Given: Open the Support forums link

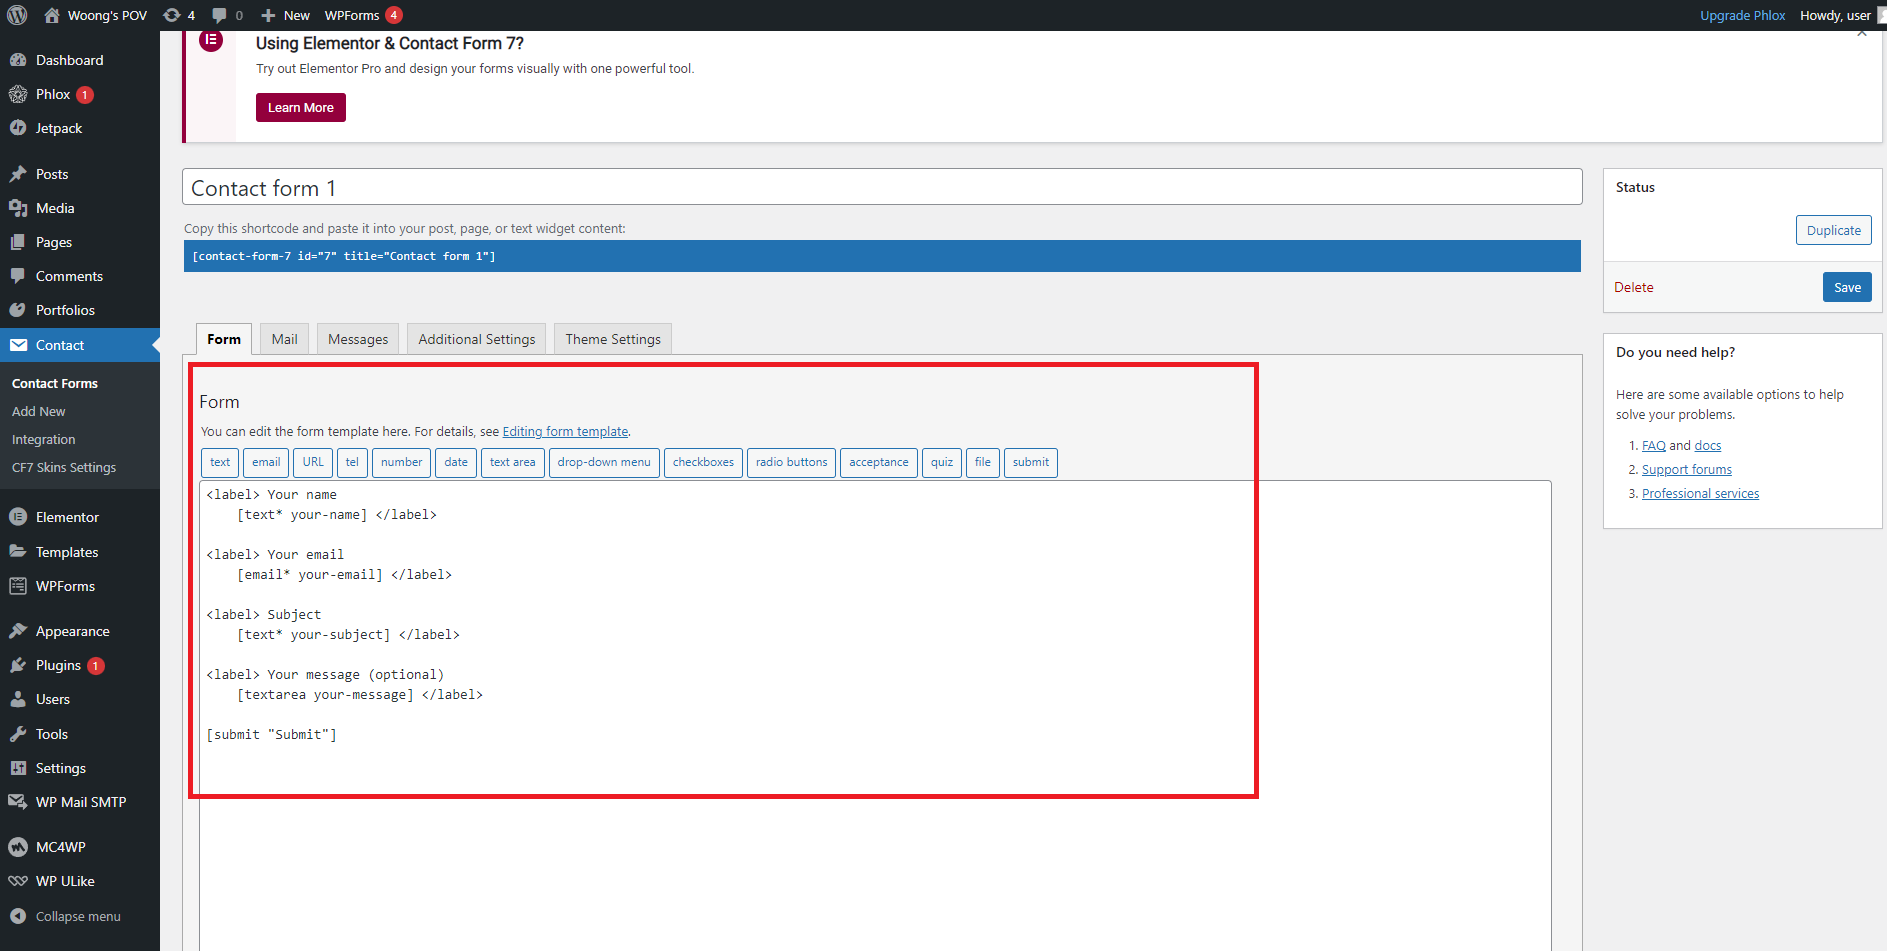Looking at the screenshot, I should point(1687,470).
